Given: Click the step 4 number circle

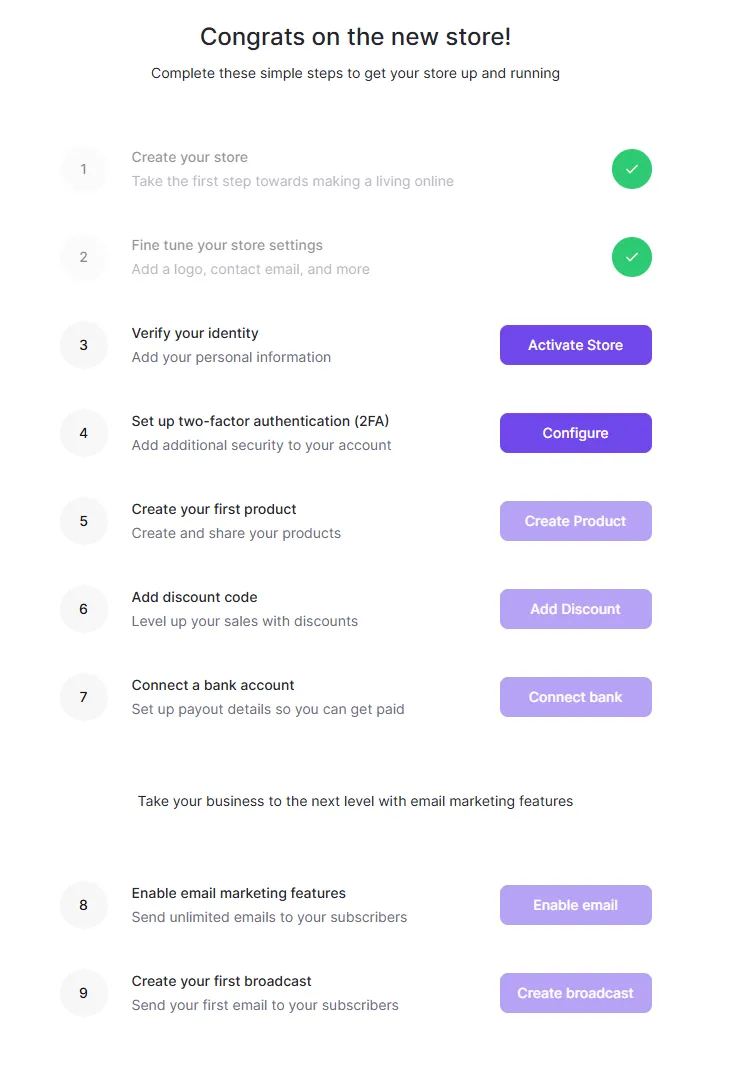Looking at the screenshot, I should pos(83,433).
